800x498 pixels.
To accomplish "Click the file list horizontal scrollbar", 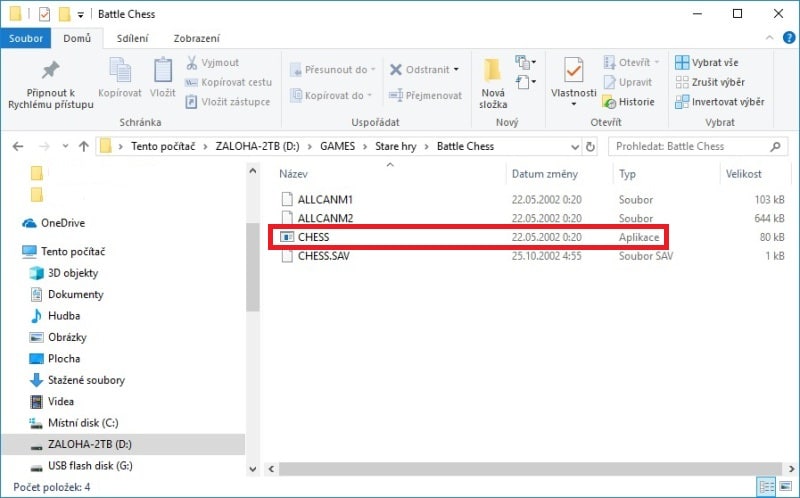I will point(530,468).
